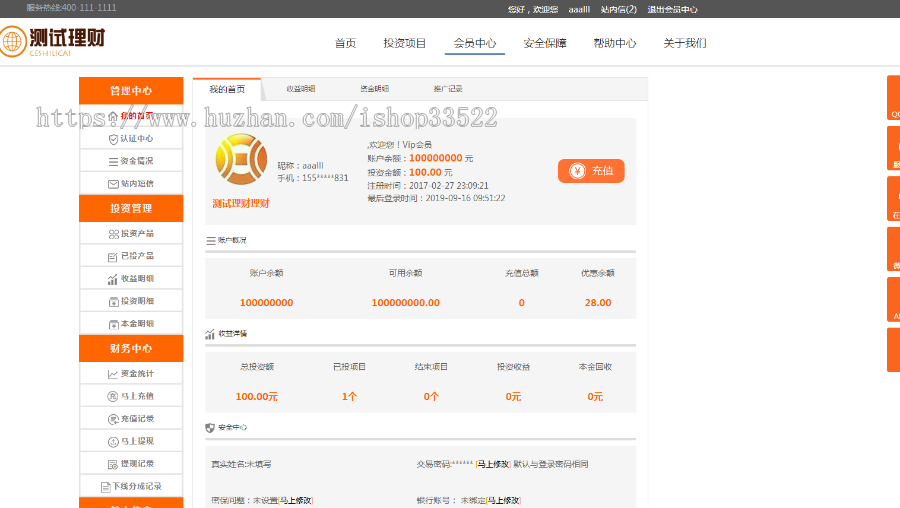900x508 pixels.
Task: Click the chart icon beside 收益详情 heading
Action: pos(210,334)
